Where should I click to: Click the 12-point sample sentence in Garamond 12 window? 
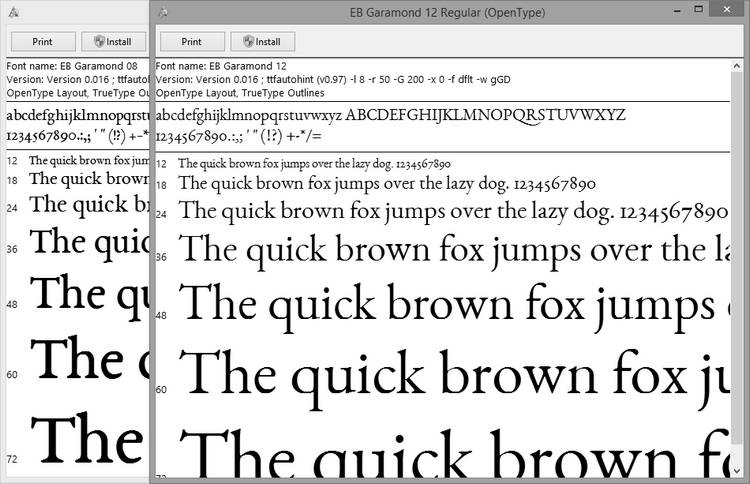pyautogui.click(x=314, y=164)
